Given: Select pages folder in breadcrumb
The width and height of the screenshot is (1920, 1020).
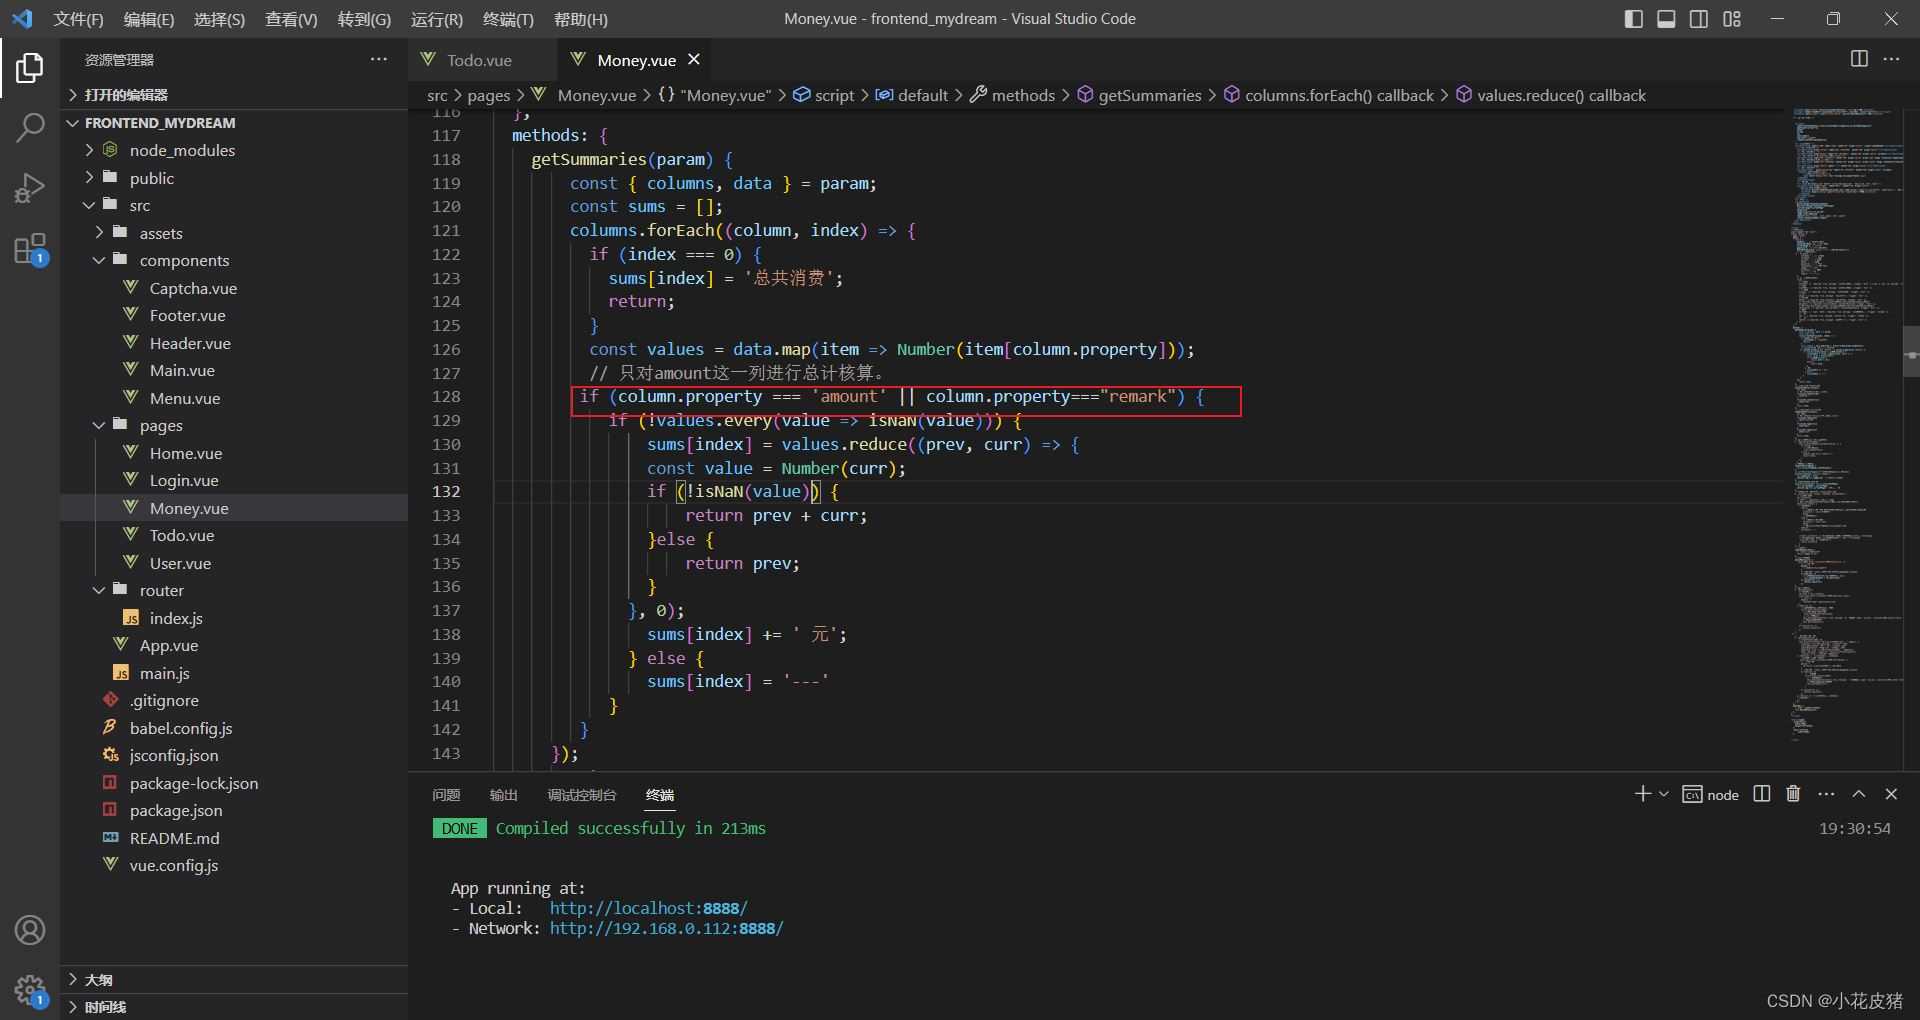Looking at the screenshot, I should (x=488, y=95).
